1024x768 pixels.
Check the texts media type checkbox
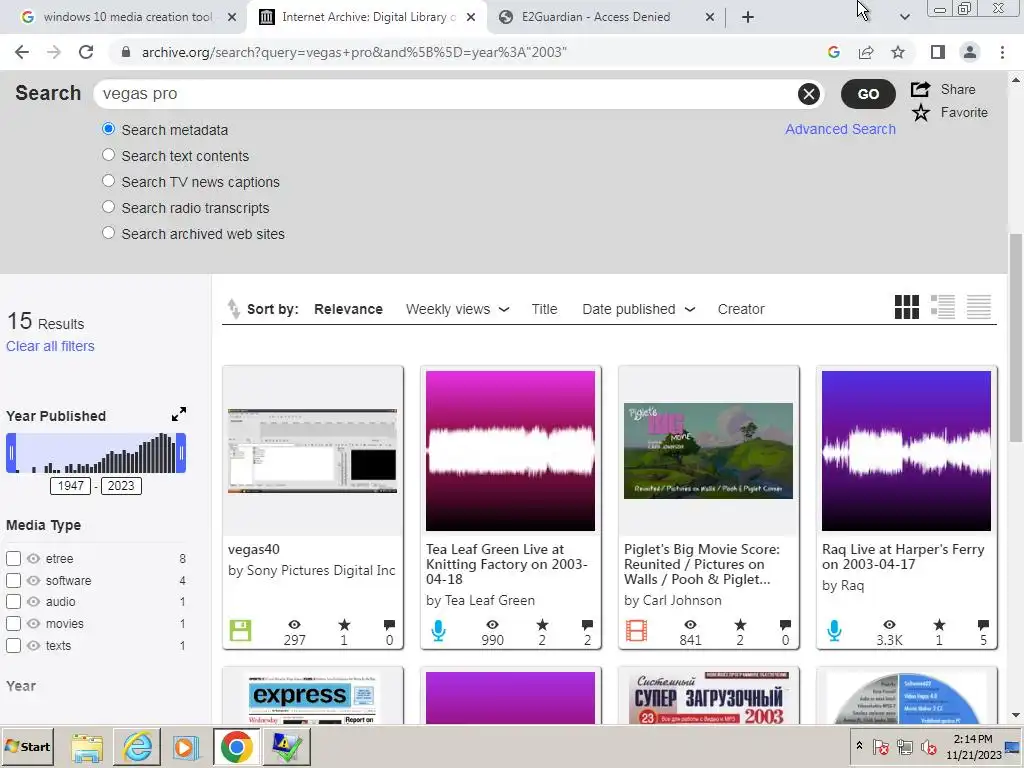coord(13,646)
